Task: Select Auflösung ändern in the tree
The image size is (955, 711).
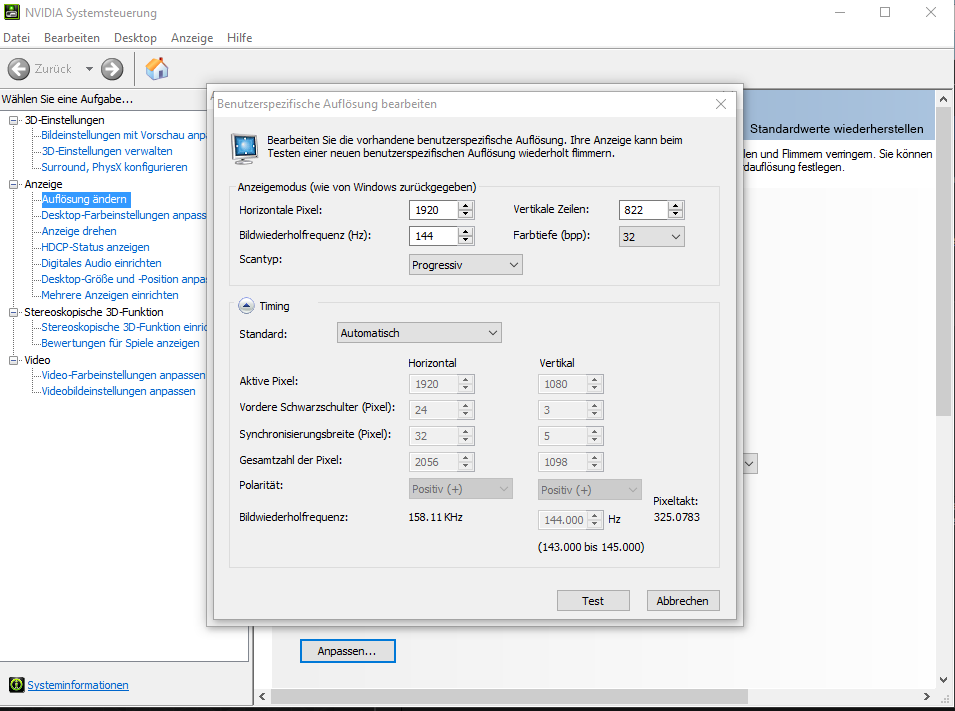Action: 84,199
